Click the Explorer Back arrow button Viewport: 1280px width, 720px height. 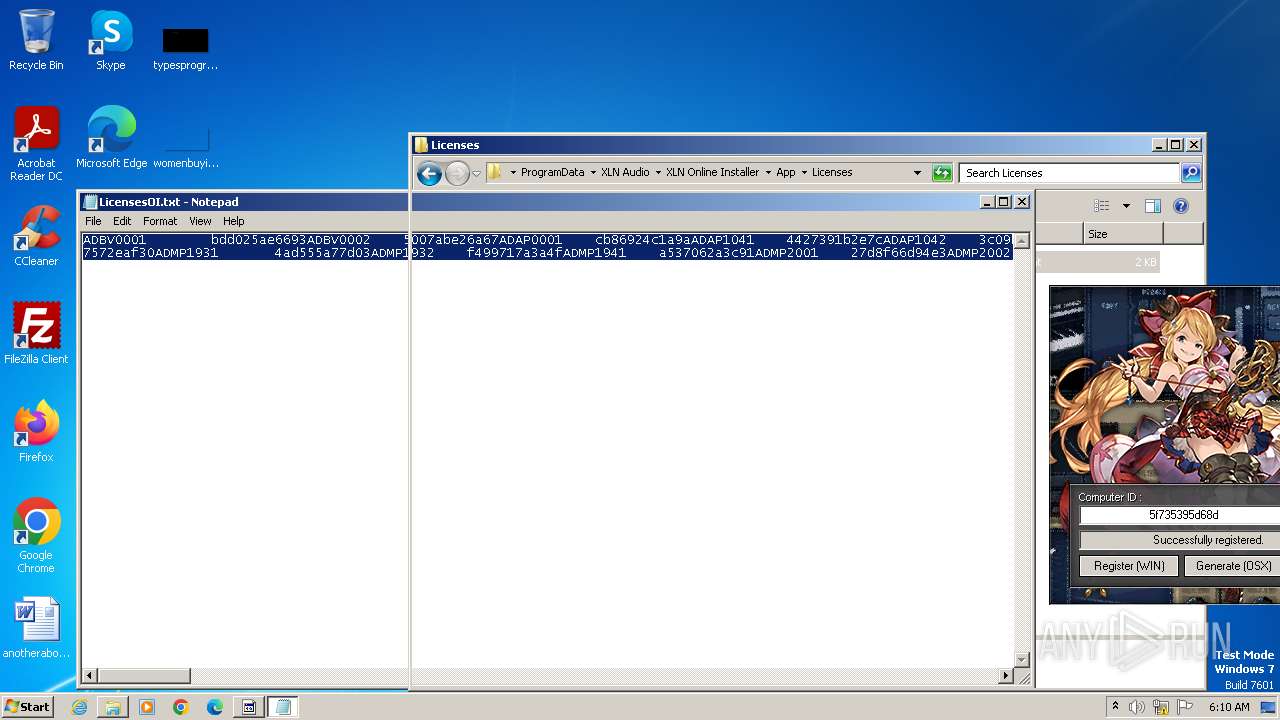429,173
